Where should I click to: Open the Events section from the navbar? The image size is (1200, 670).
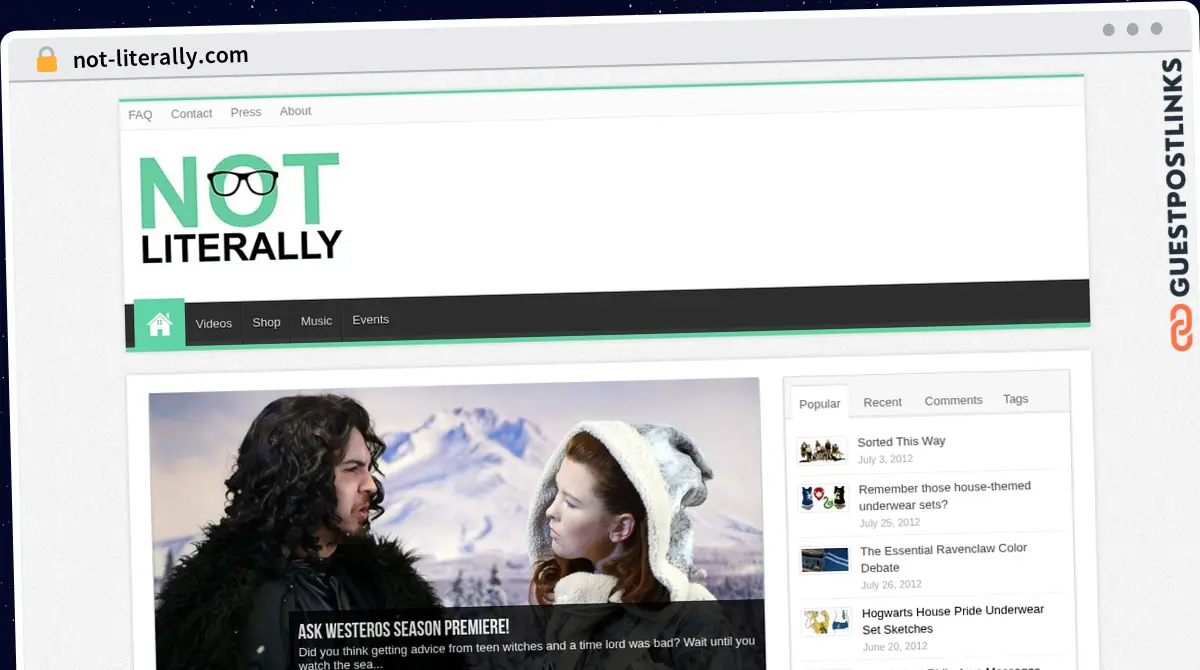(x=370, y=319)
